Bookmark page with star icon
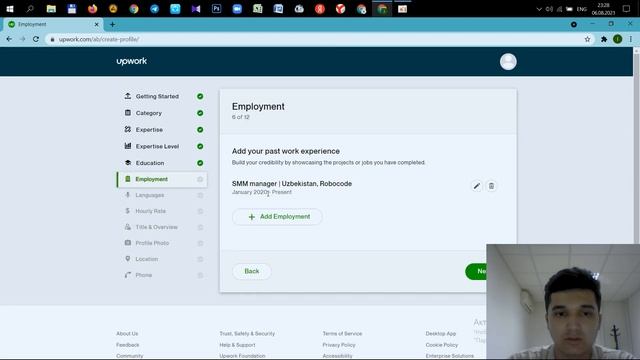Image resolution: width=640 pixels, height=360 pixels. 587,39
